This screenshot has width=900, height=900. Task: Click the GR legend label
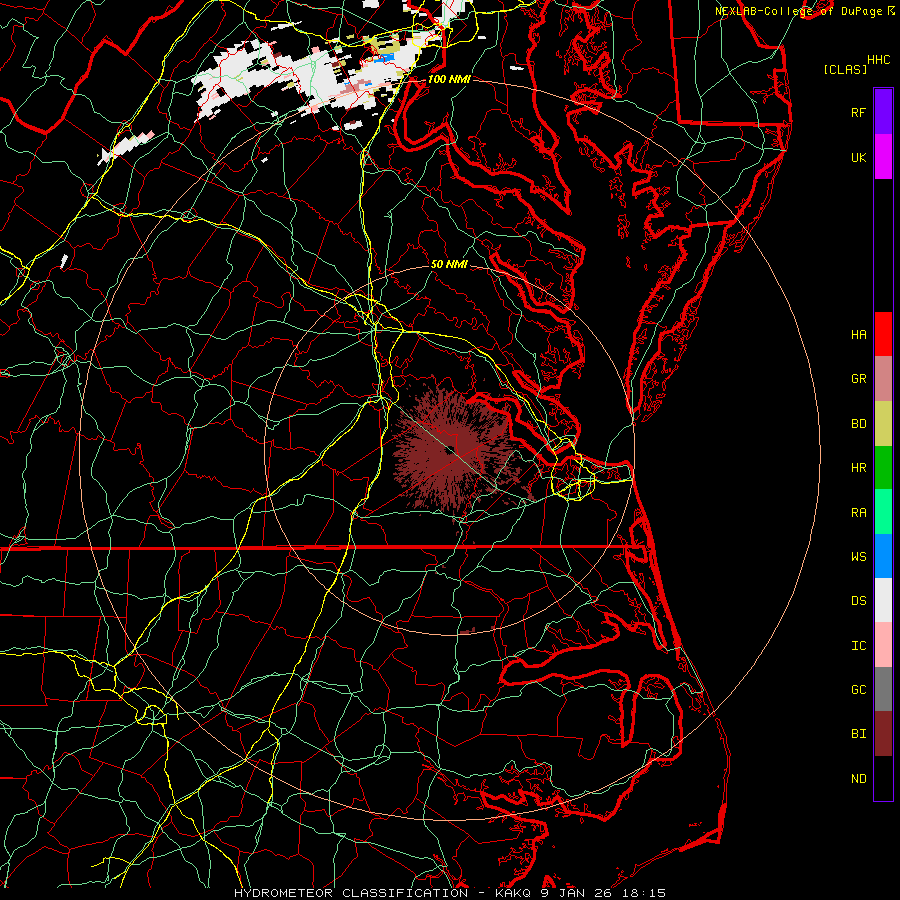[x=858, y=379]
